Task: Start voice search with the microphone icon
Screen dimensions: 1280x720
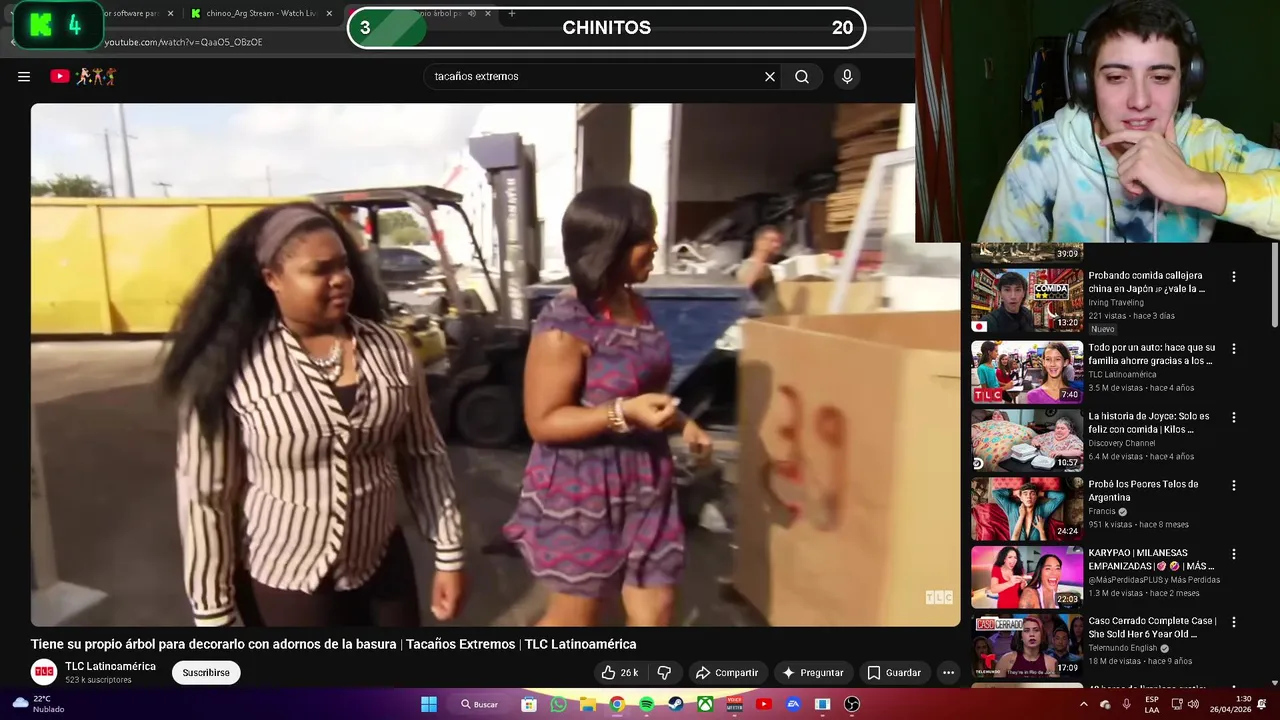Action: [x=847, y=76]
